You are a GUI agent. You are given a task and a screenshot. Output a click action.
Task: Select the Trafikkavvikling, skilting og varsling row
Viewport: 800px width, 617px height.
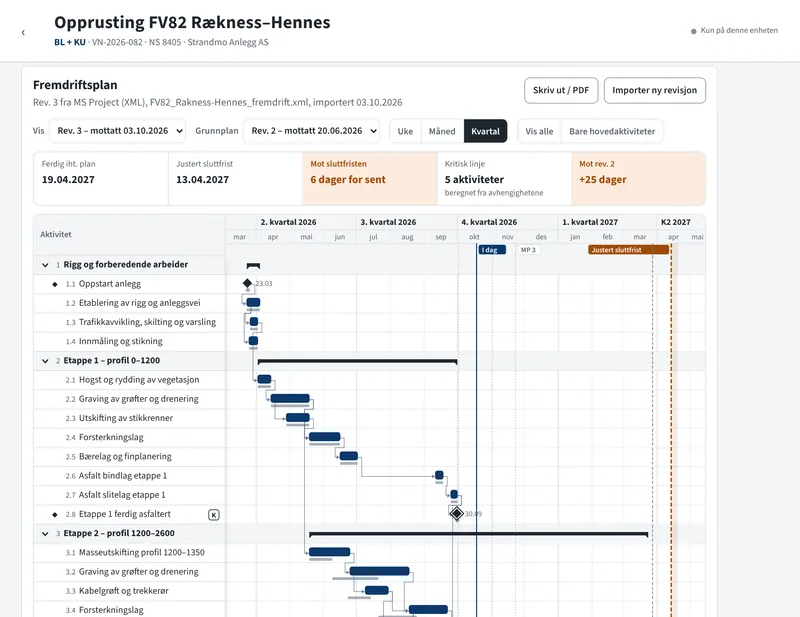point(130,323)
